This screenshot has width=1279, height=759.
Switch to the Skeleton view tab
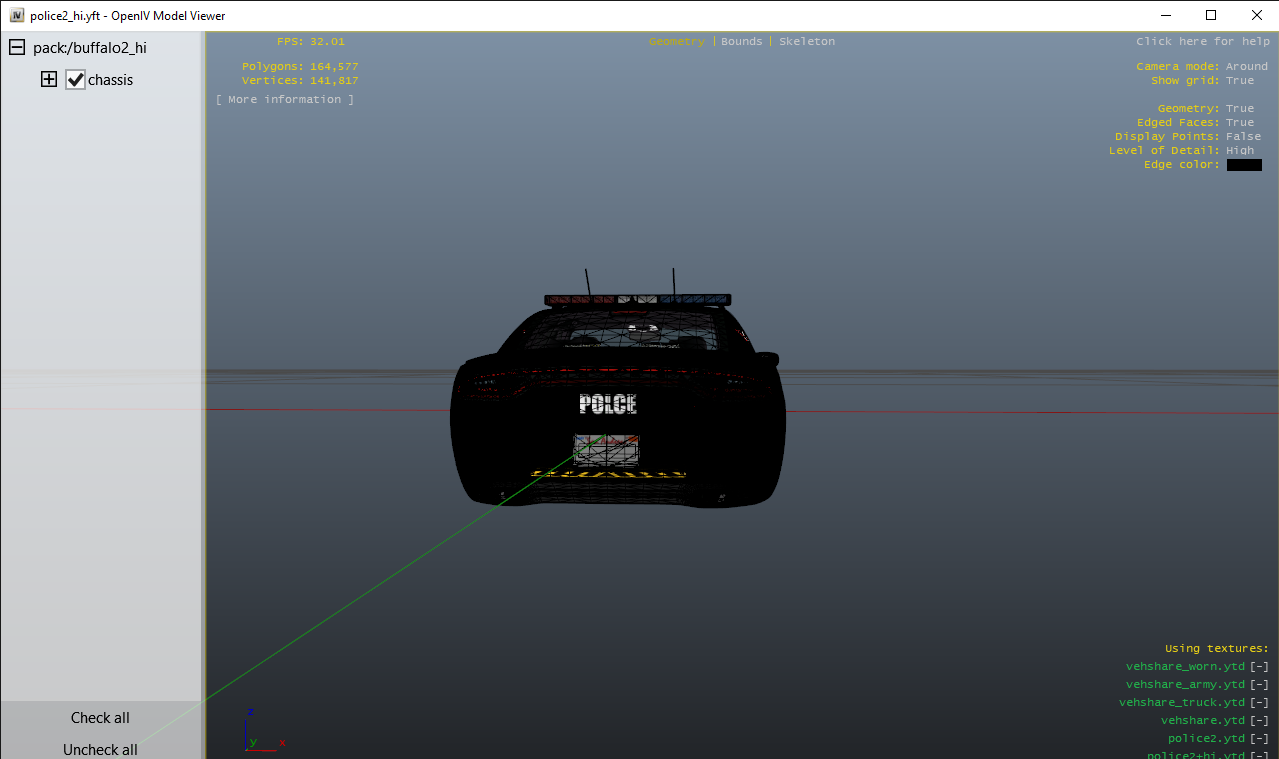point(806,42)
